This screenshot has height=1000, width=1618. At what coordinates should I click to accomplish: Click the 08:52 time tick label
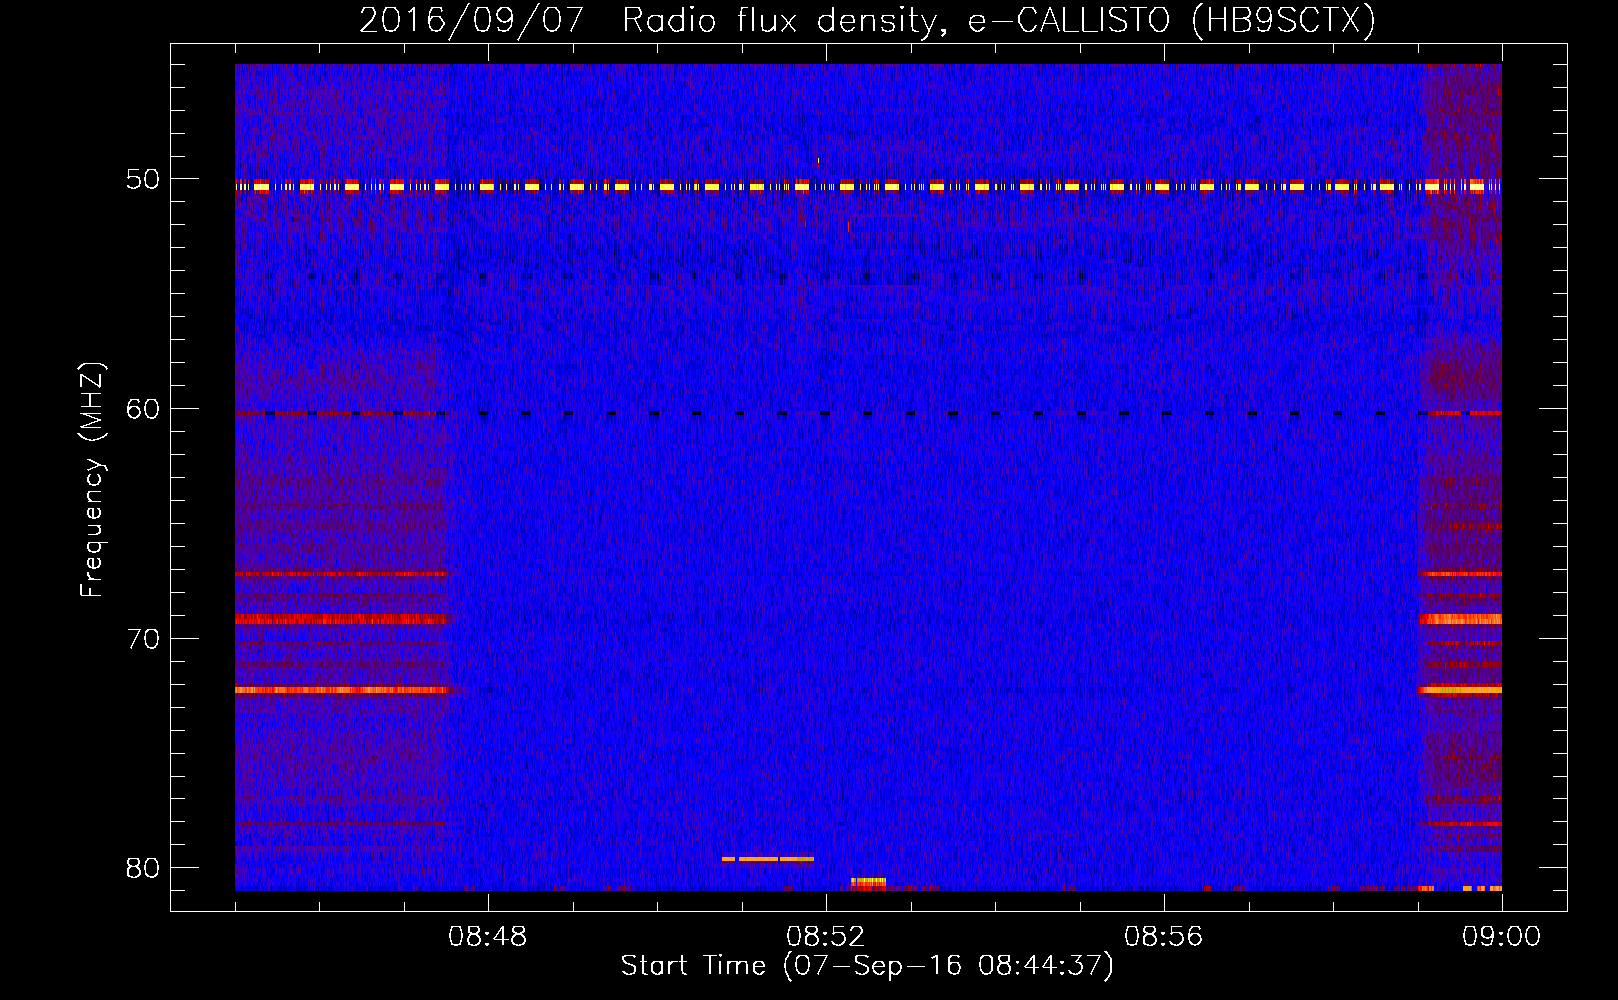tap(826, 937)
